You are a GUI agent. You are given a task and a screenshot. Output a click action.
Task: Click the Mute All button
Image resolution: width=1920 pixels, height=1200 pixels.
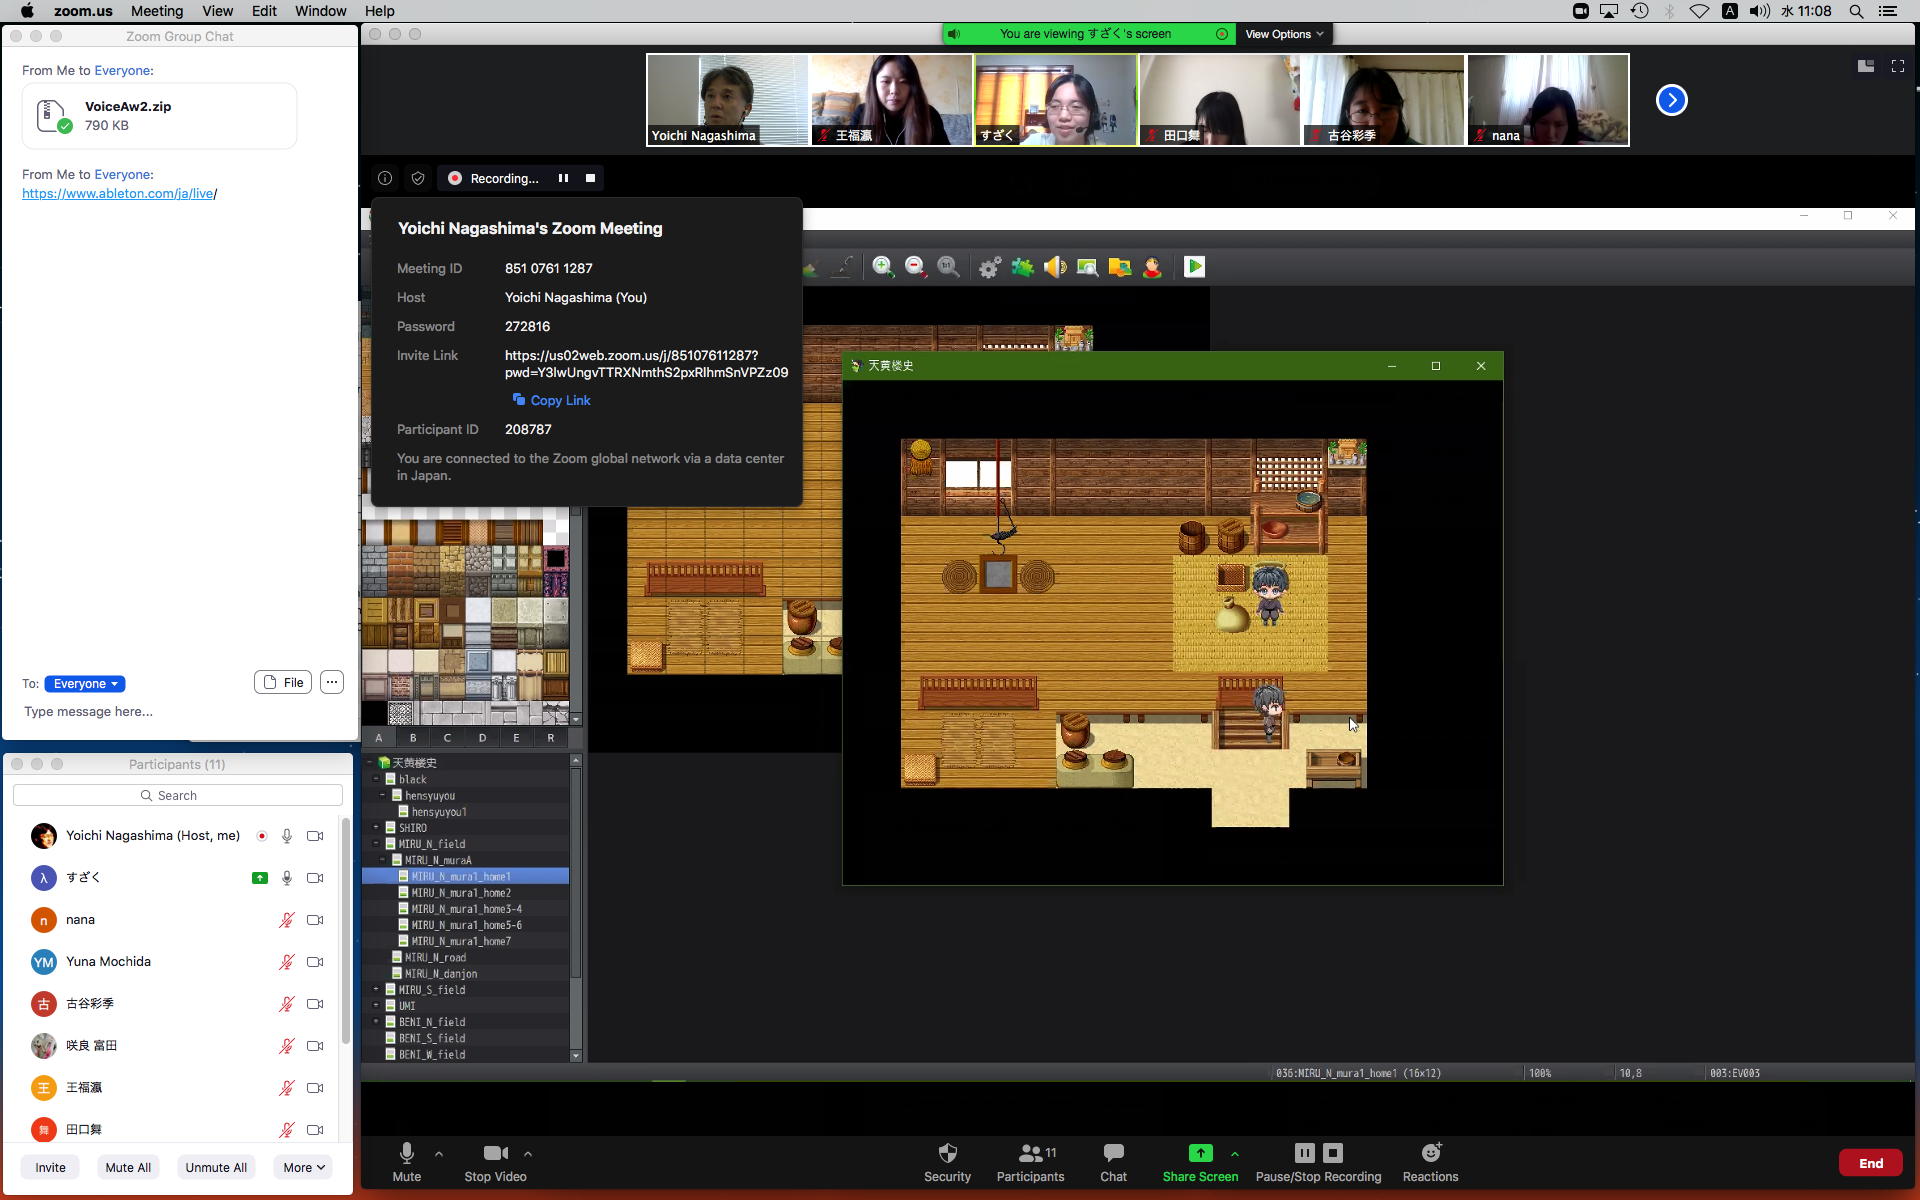[x=128, y=1167]
